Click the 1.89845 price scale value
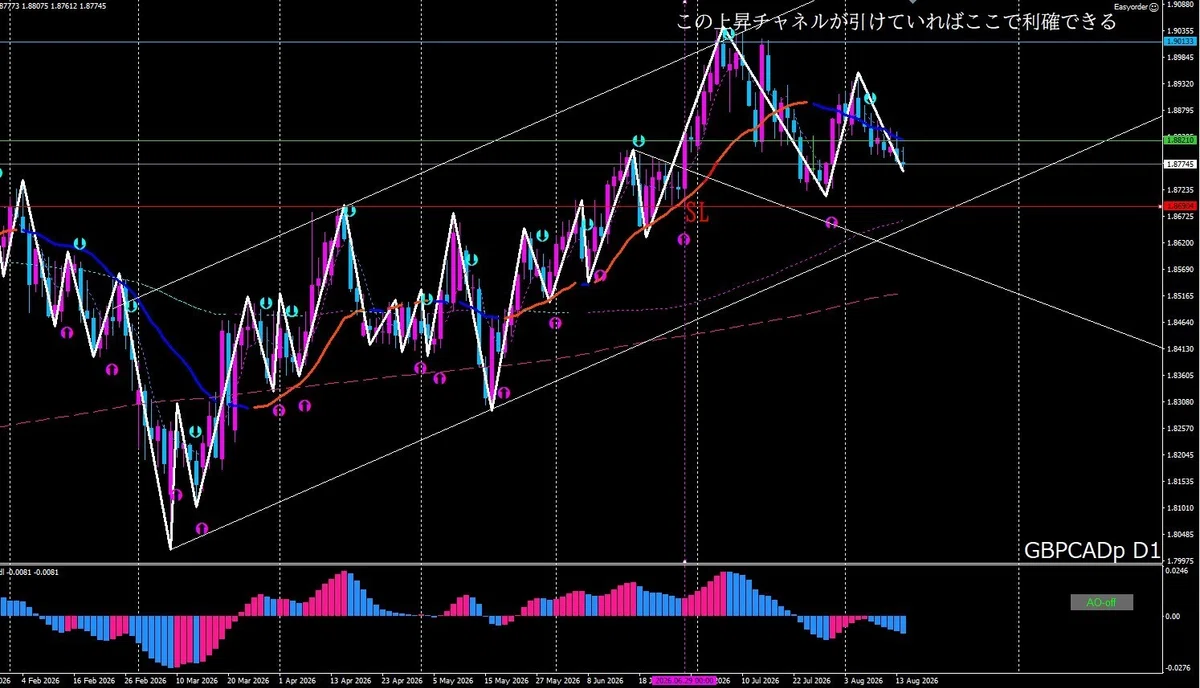The image size is (1200, 688). 1180,57
